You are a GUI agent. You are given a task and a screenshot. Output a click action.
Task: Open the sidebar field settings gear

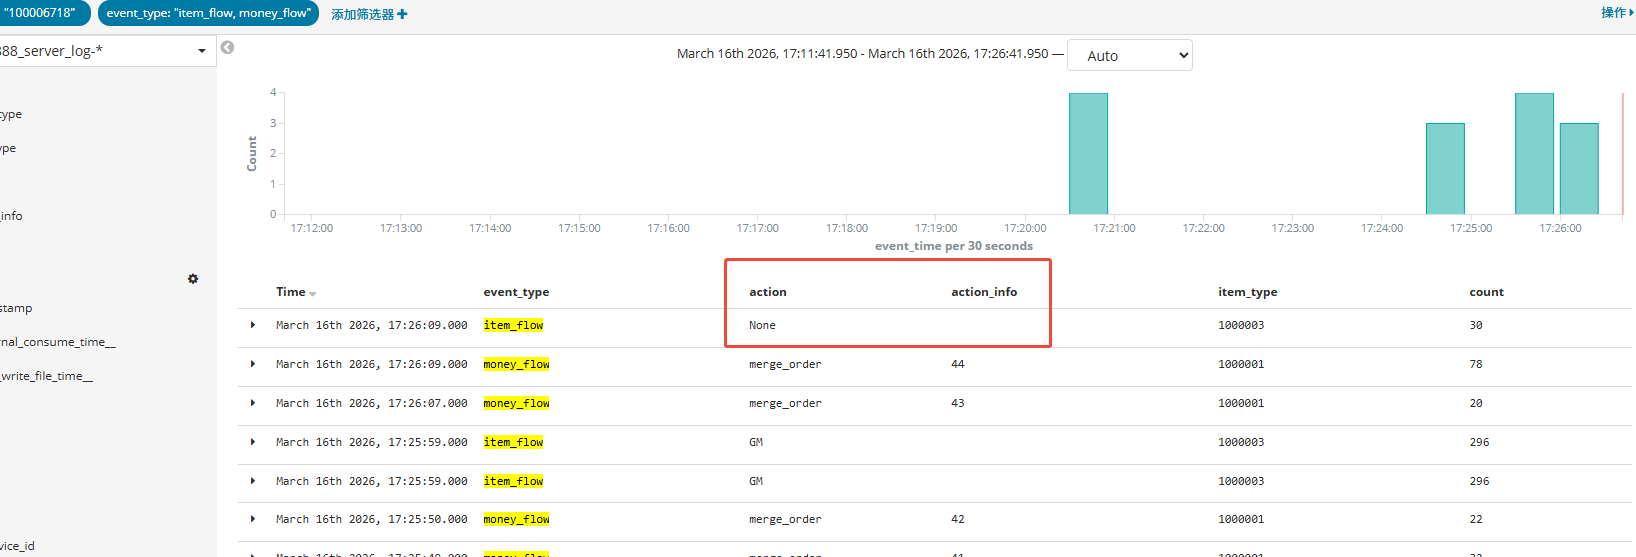coord(193,279)
